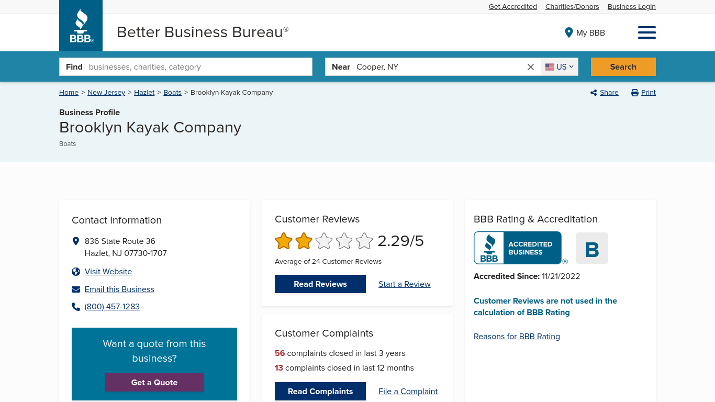Image resolution: width=715 pixels, height=402 pixels.
Task: Click into the Near Cooper, NY field
Action: pos(432,67)
